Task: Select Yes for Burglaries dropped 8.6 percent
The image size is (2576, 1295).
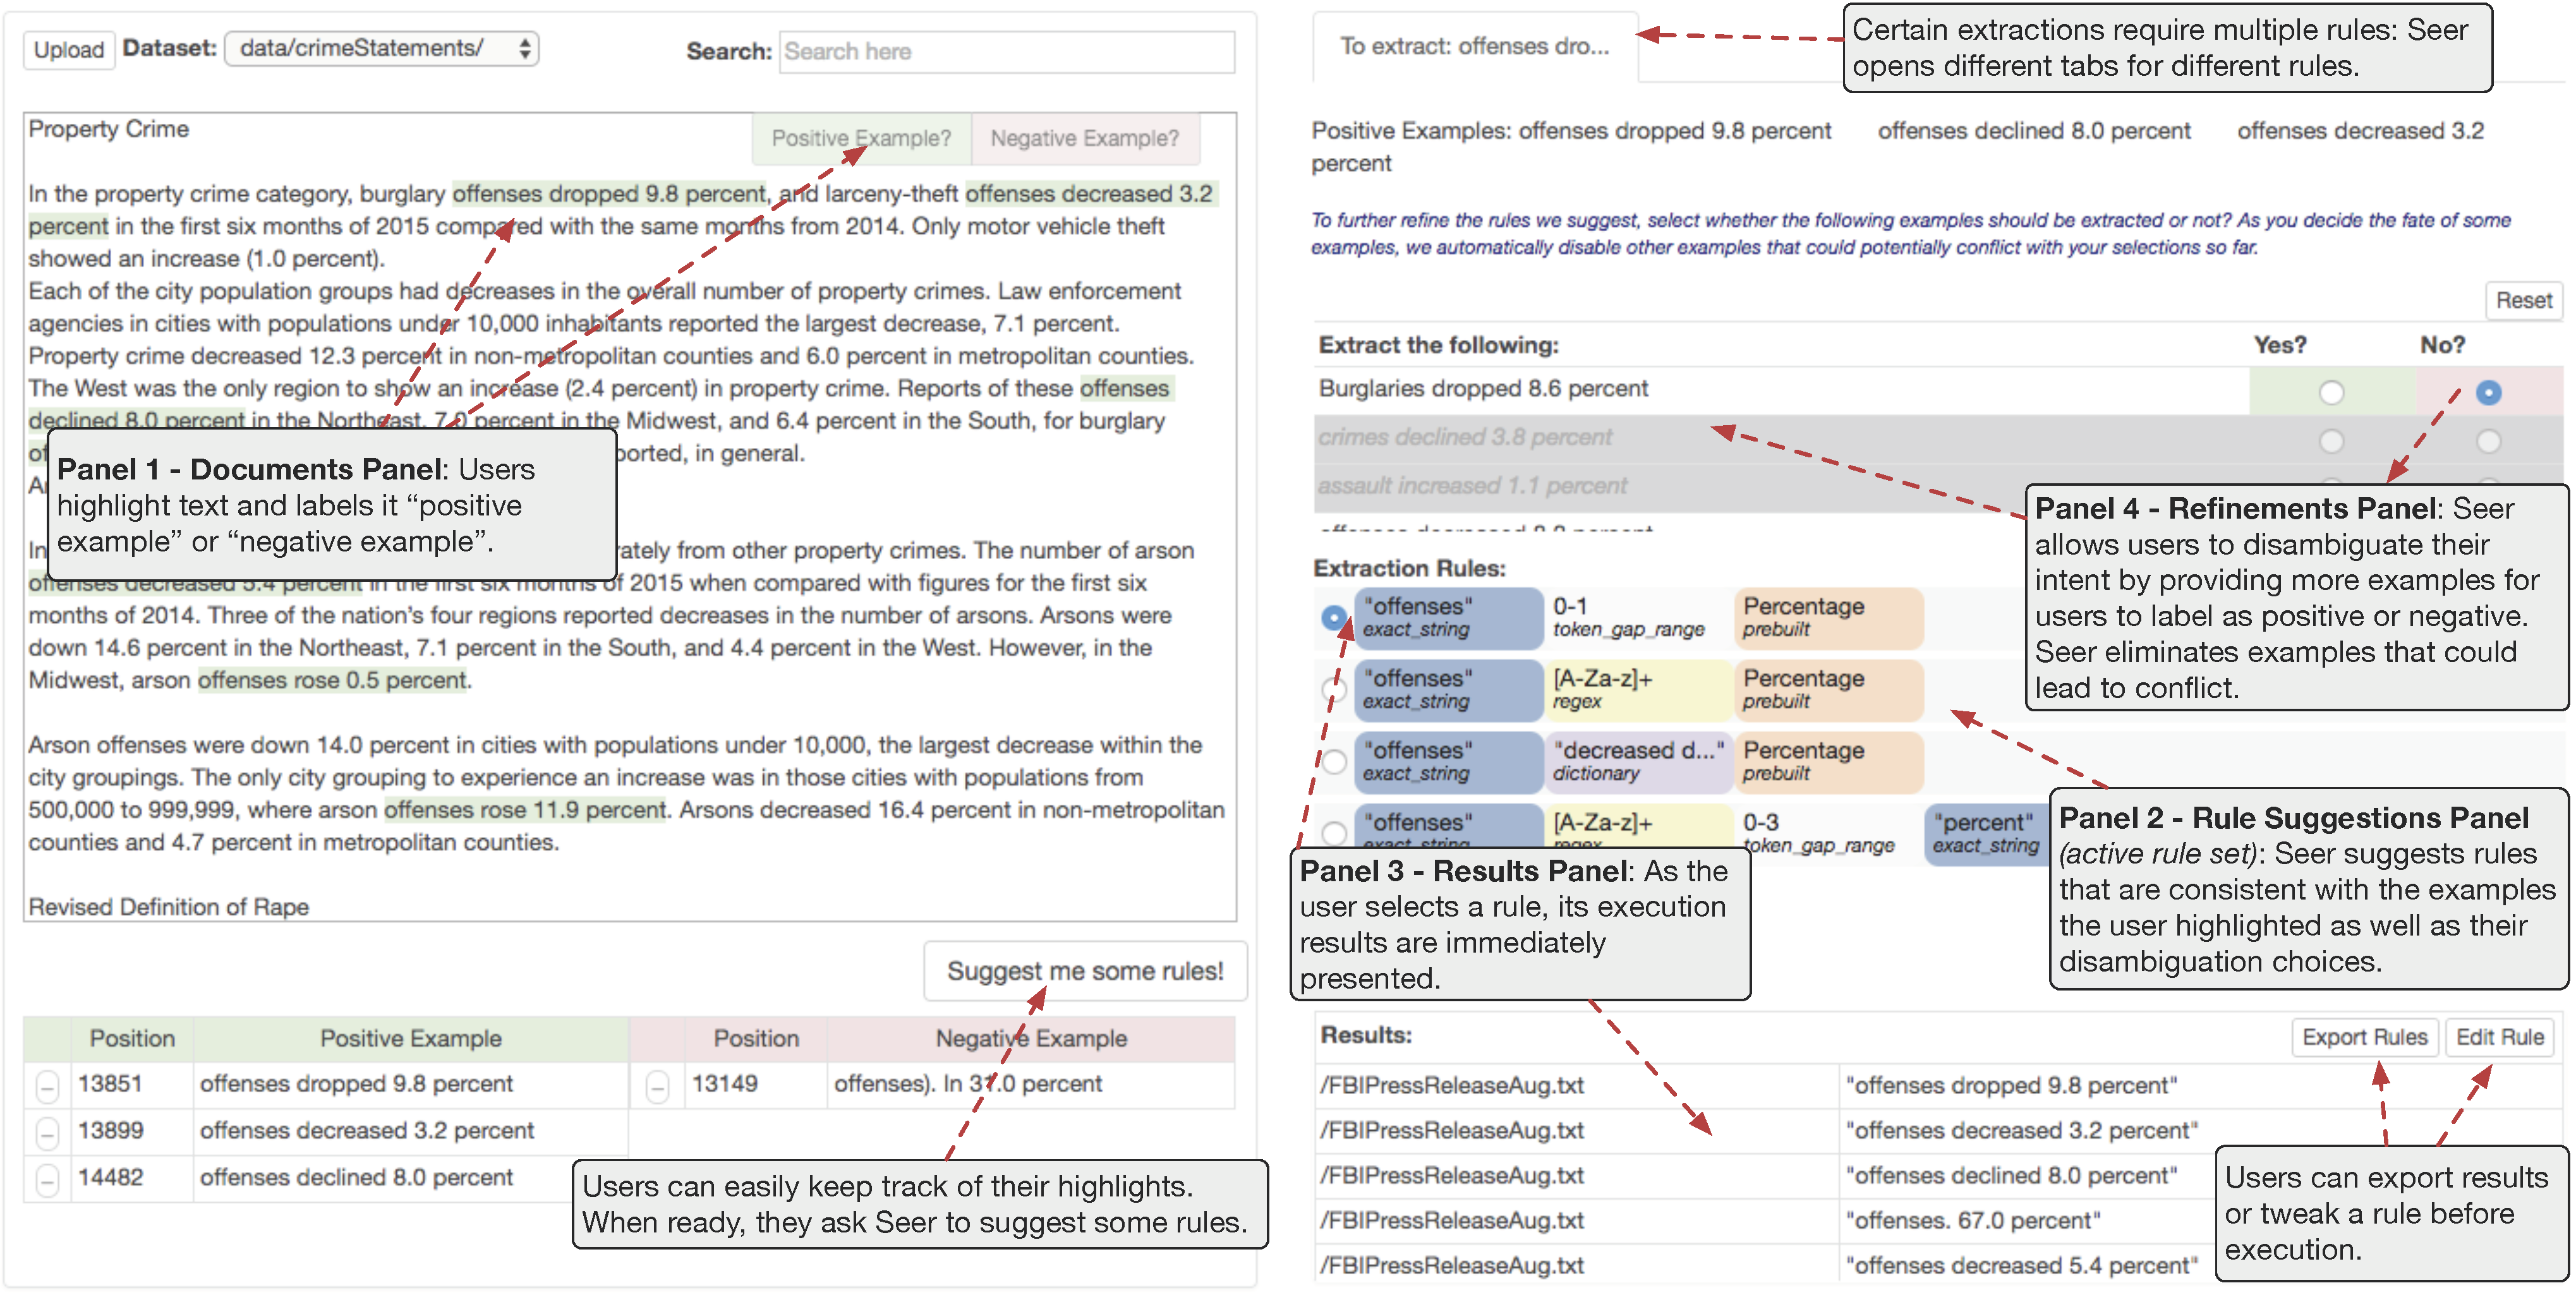Action: pos(2331,393)
